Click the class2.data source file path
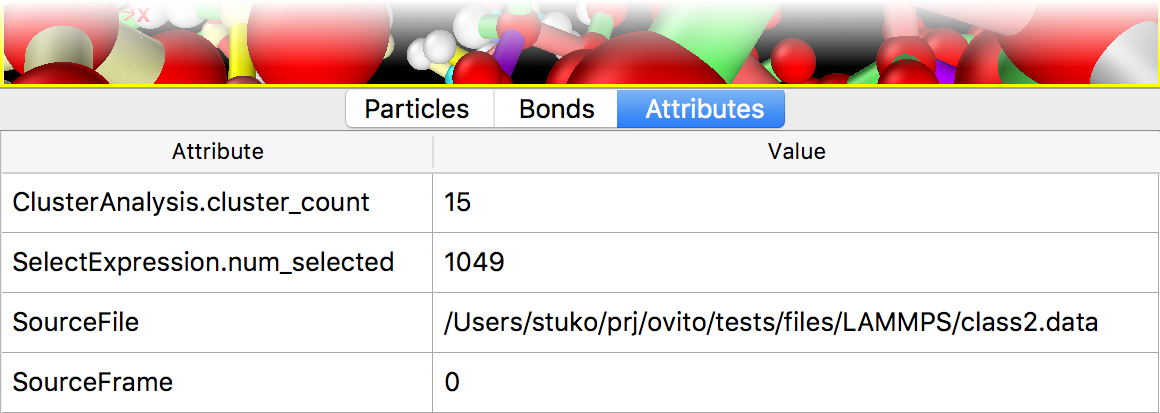This screenshot has width=1160, height=413. pyautogui.click(x=771, y=323)
